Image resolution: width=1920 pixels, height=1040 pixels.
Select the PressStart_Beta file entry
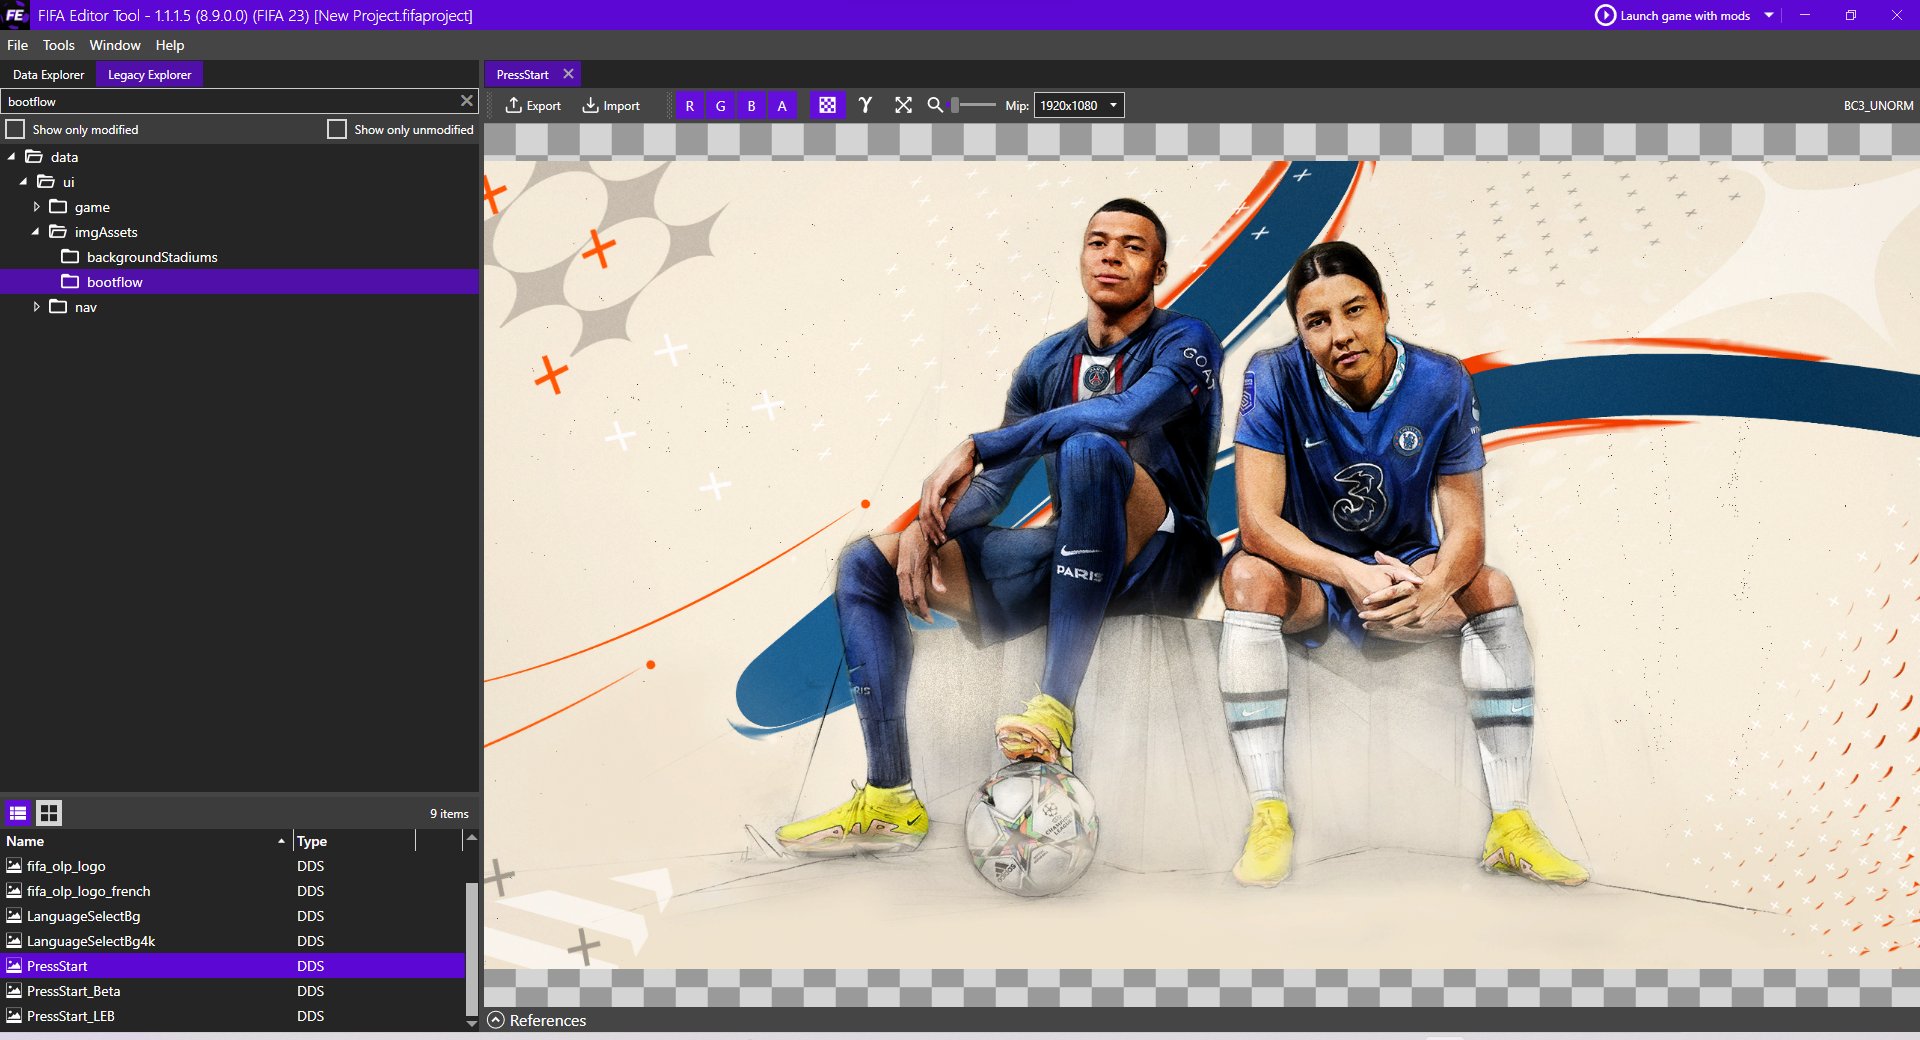pos(73,991)
